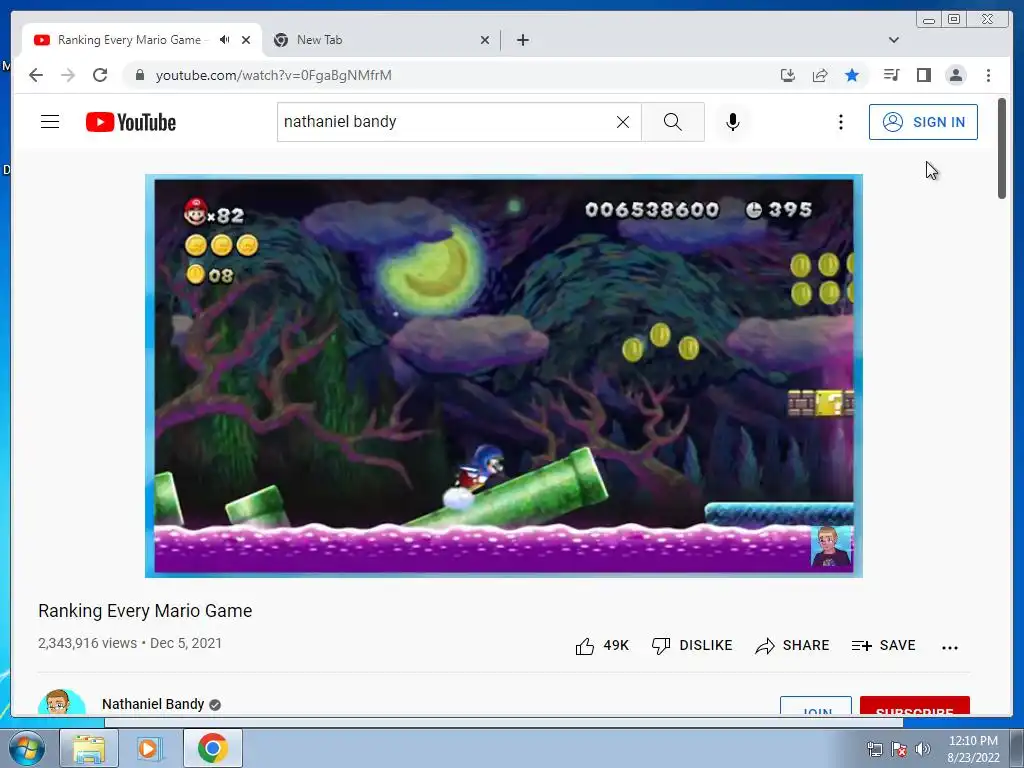The image size is (1024, 768).
Task: Open Nathaniel Bandy channel name link
Action: pos(153,704)
